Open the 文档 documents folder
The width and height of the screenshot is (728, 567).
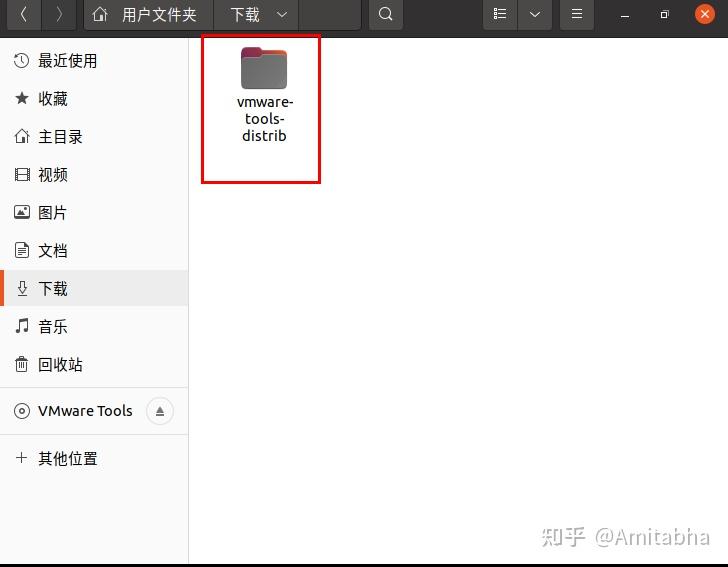(94, 251)
